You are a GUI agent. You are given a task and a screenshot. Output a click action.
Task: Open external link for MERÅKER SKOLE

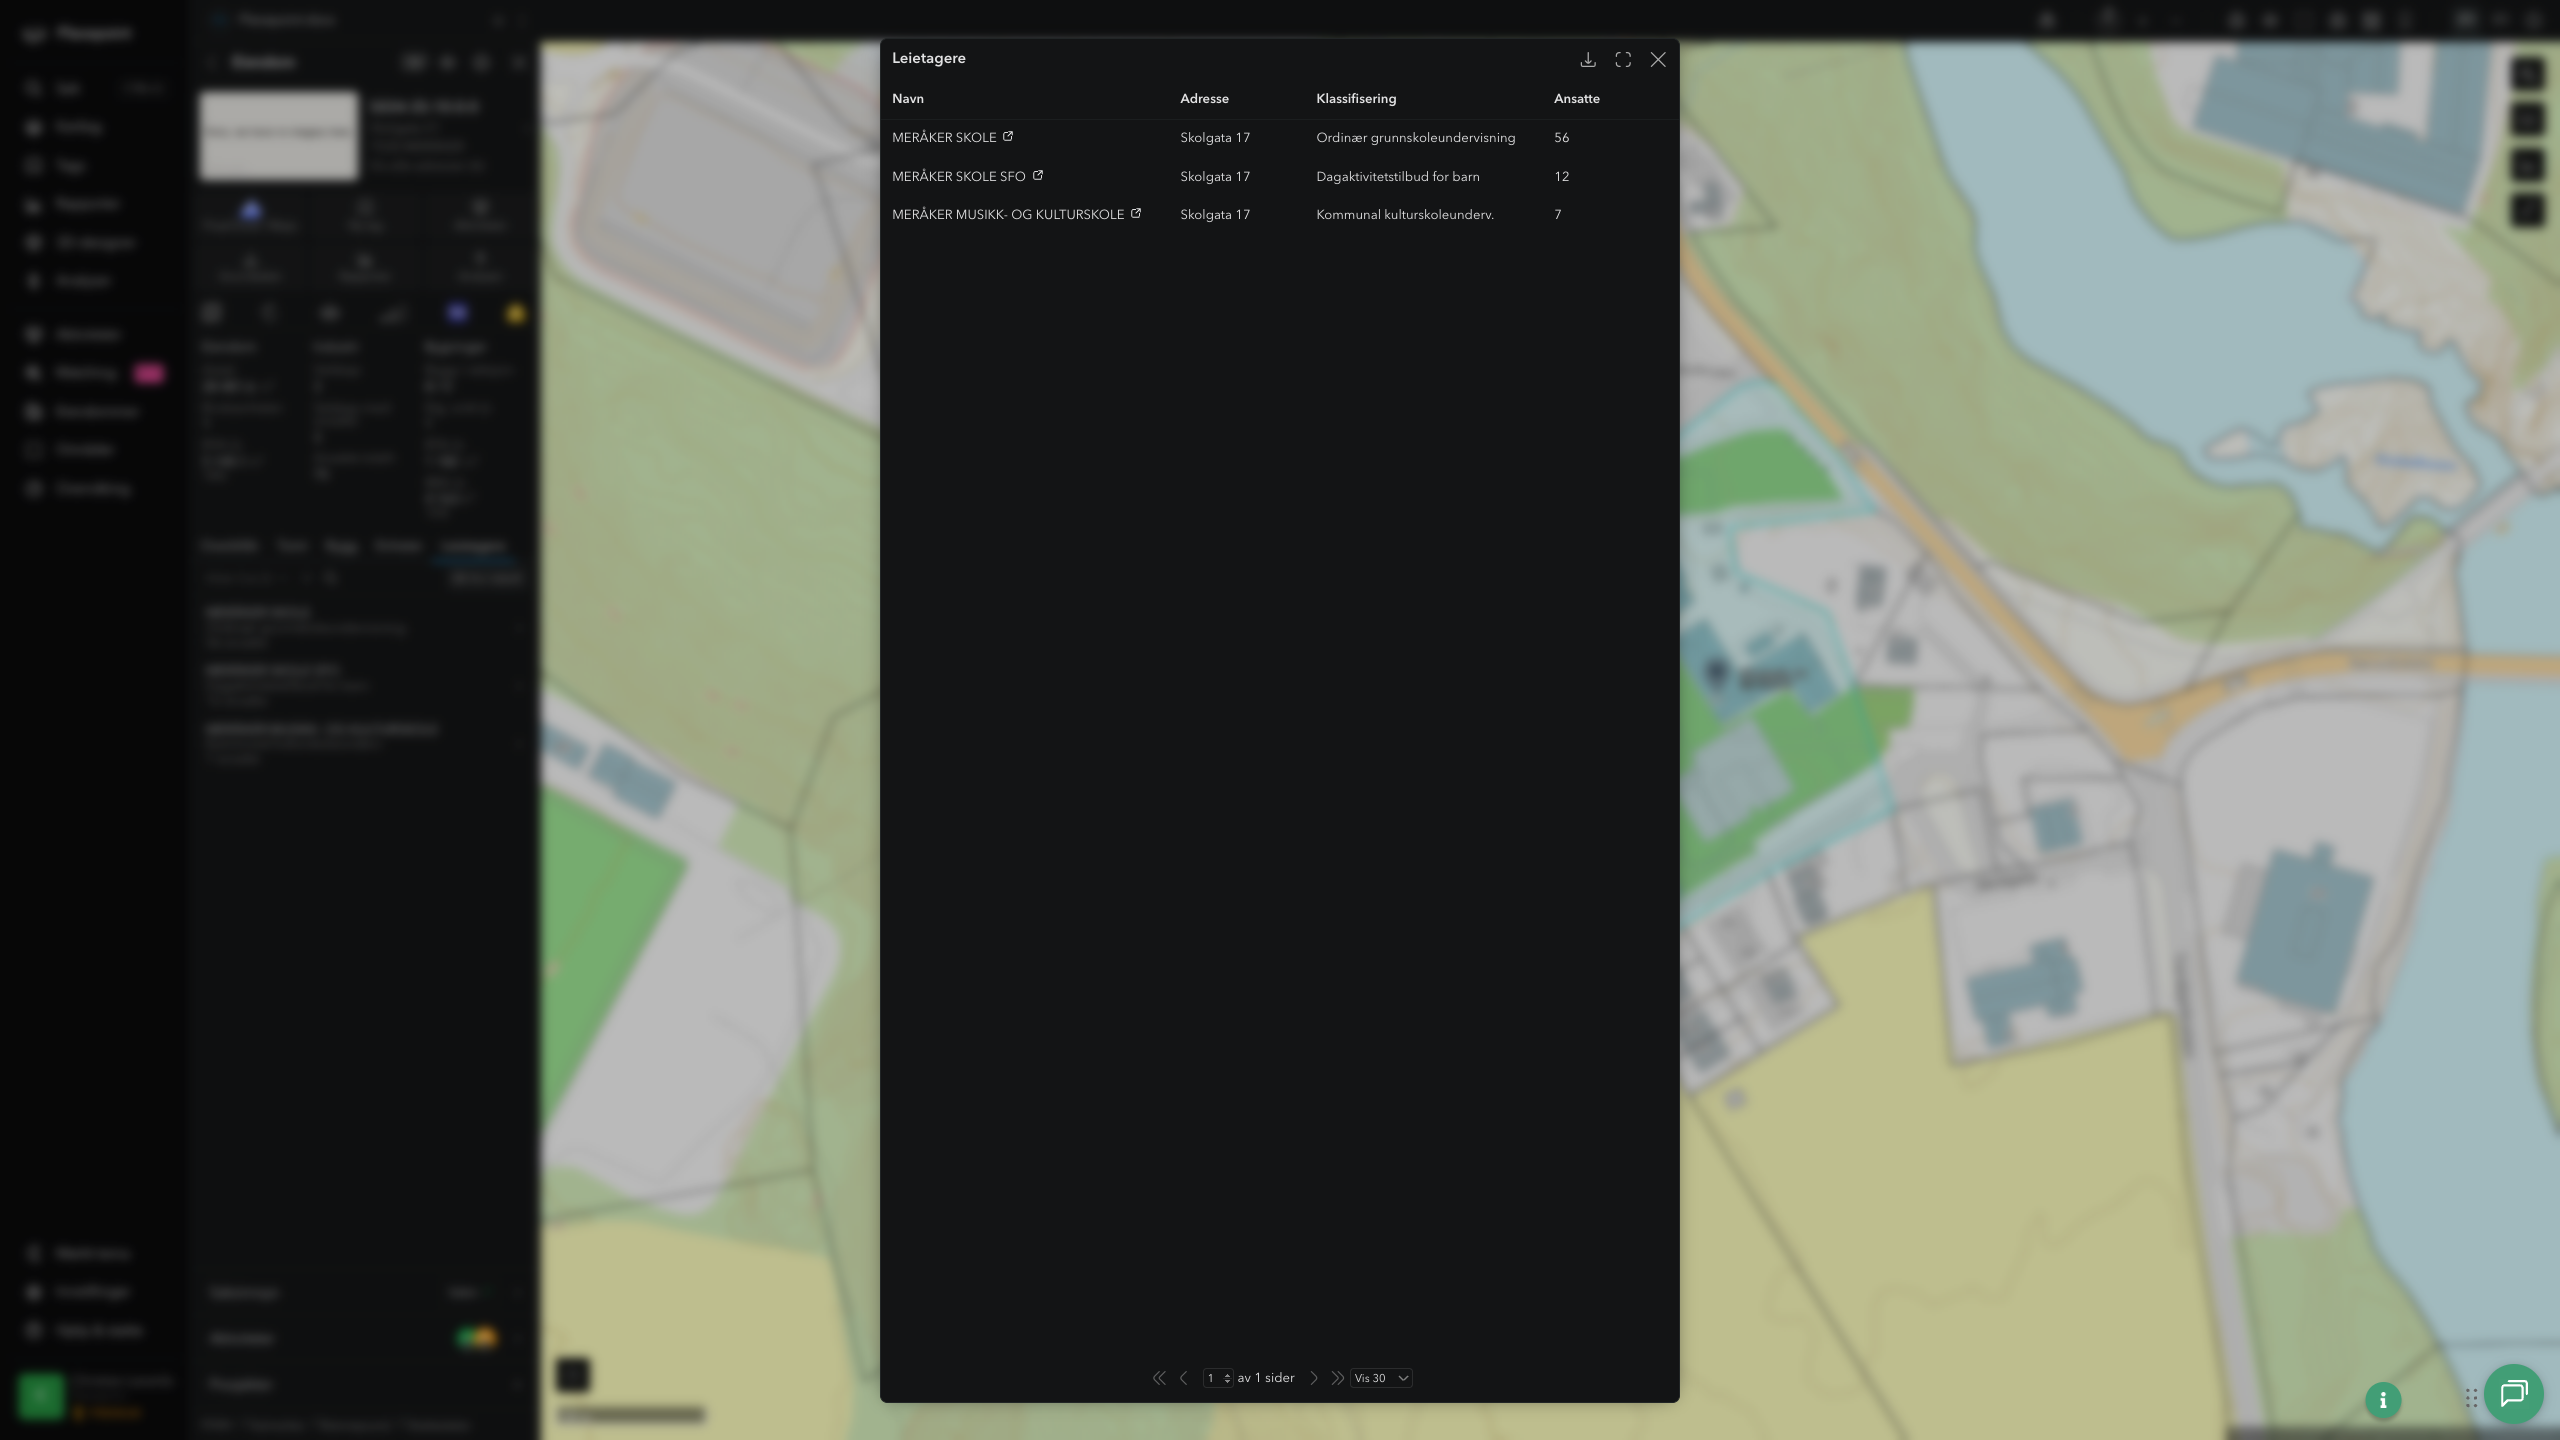[1008, 136]
